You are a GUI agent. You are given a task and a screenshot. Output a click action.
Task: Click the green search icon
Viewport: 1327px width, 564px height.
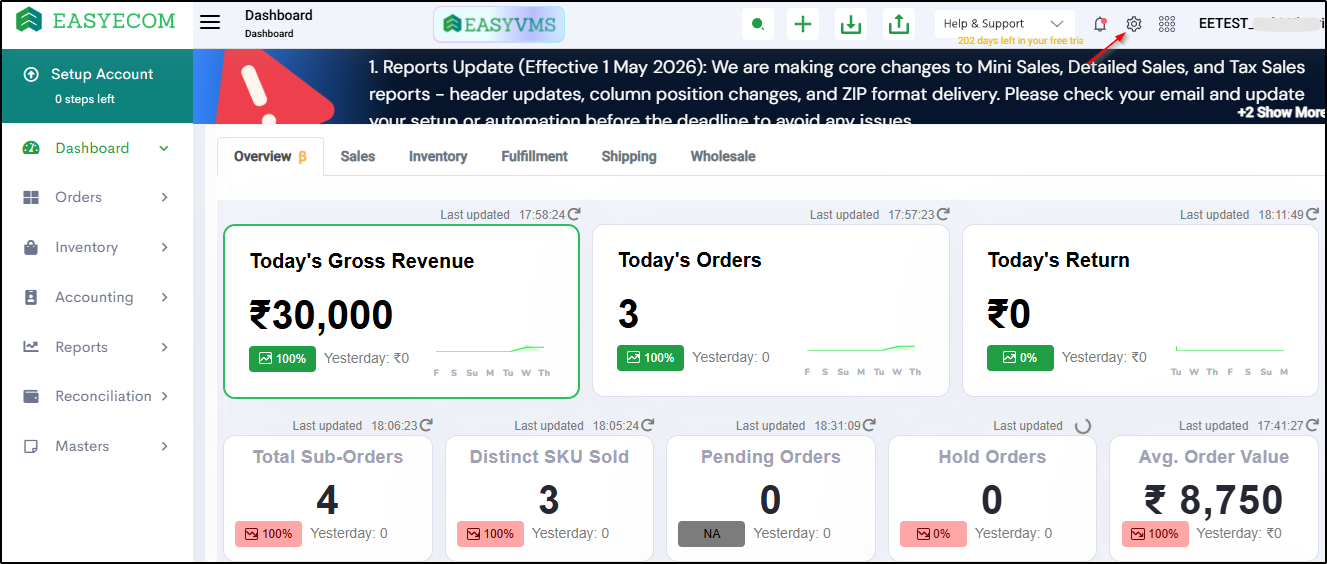coord(758,24)
